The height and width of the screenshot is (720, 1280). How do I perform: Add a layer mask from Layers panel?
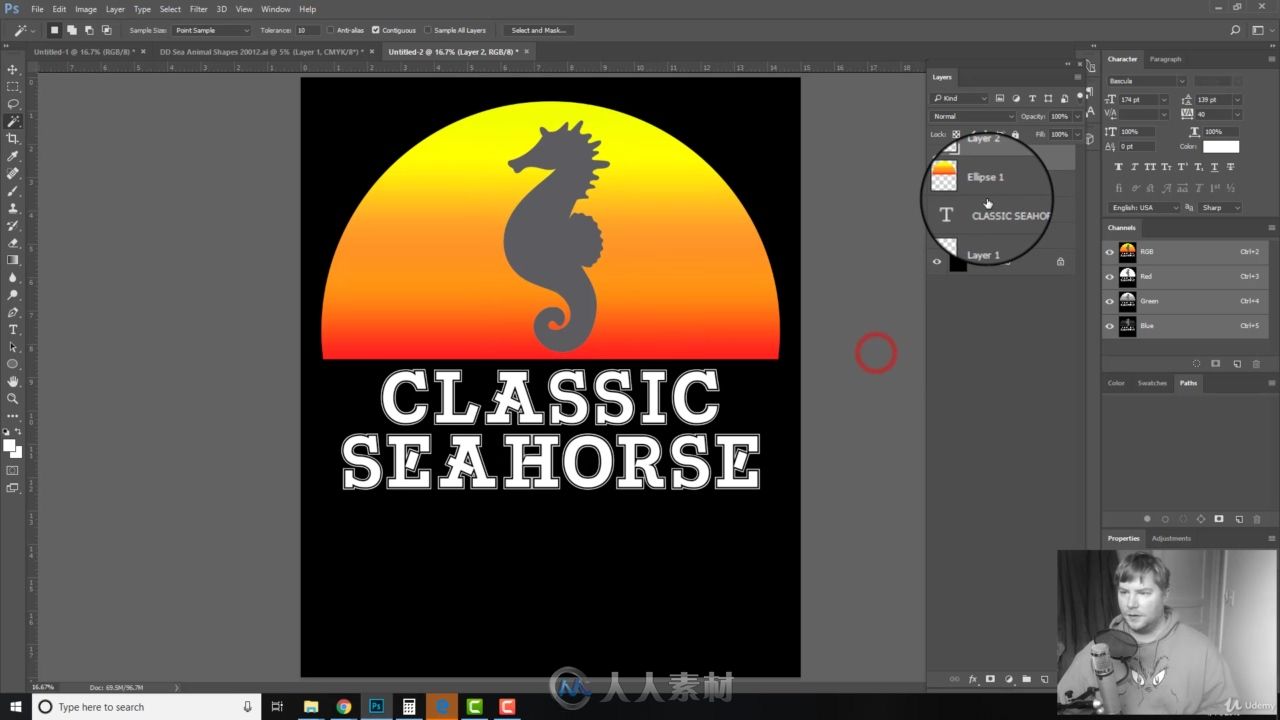(990, 679)
